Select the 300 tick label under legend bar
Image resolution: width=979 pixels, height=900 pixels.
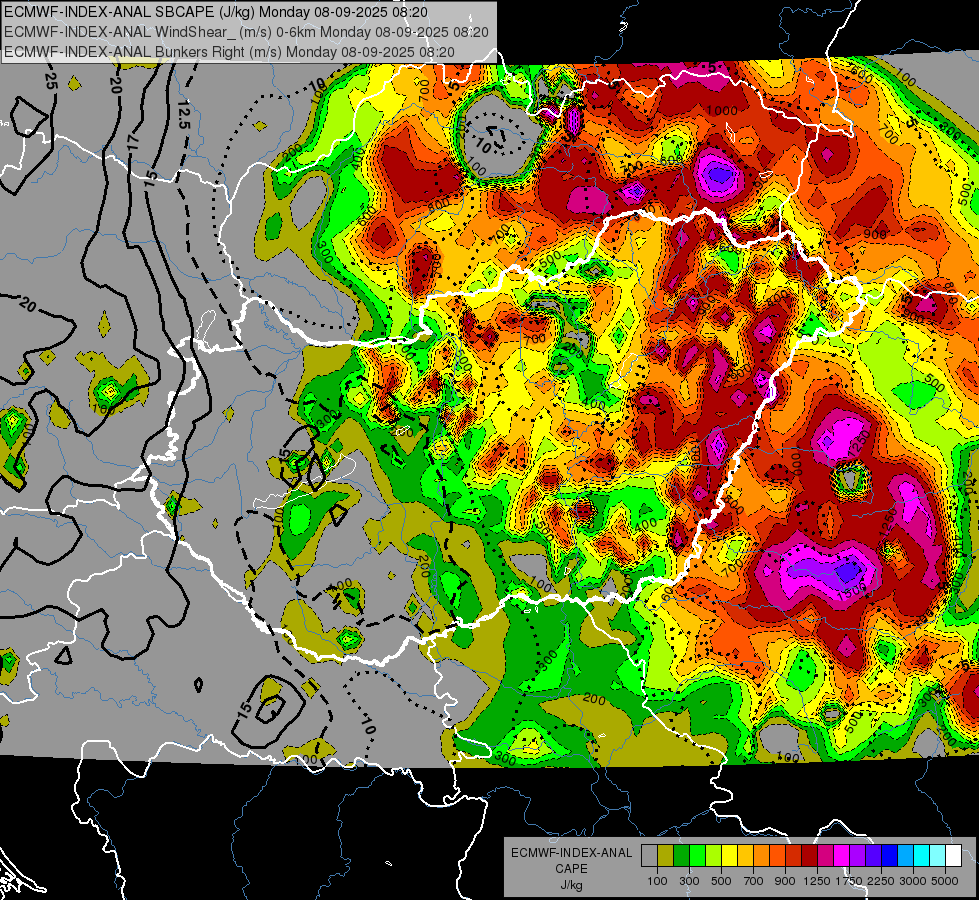click(x=689, y=881)
